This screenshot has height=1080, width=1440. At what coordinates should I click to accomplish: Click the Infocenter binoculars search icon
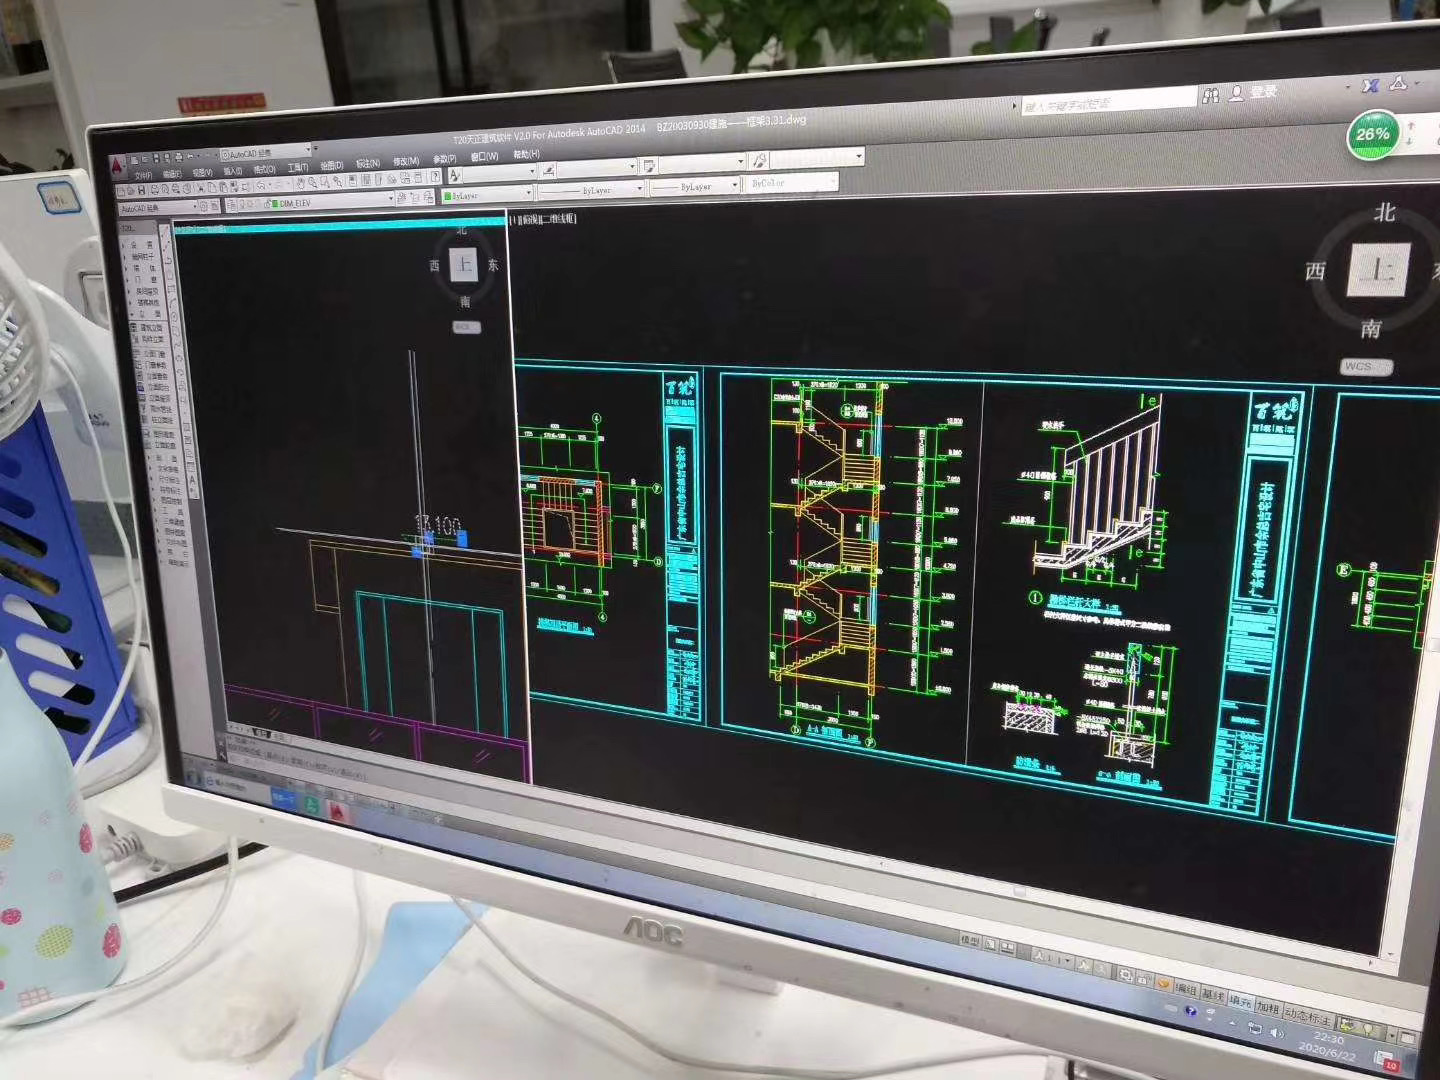(x=1212, y=95)
